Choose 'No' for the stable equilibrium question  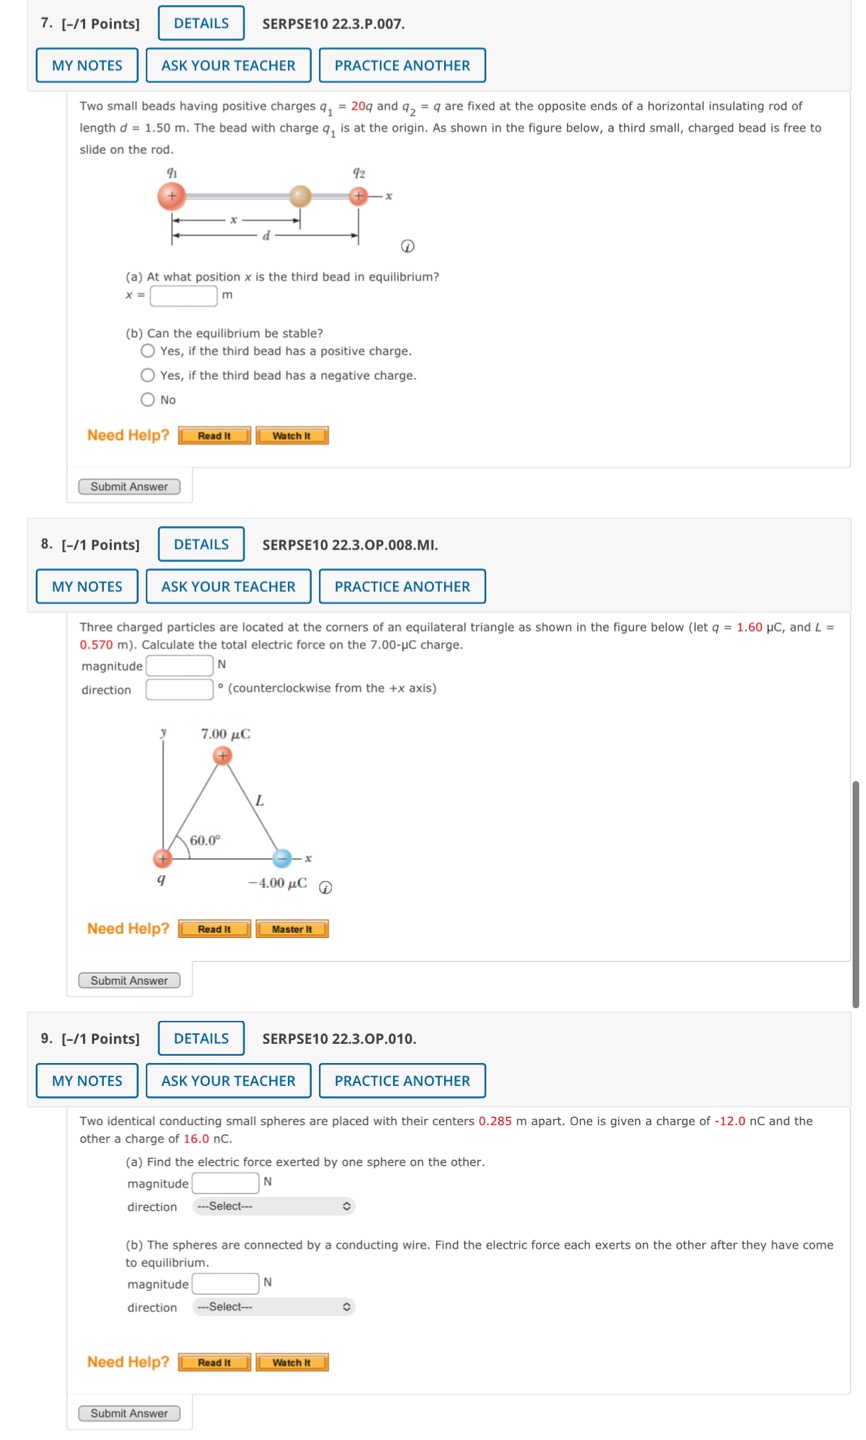tap(147, 399)
